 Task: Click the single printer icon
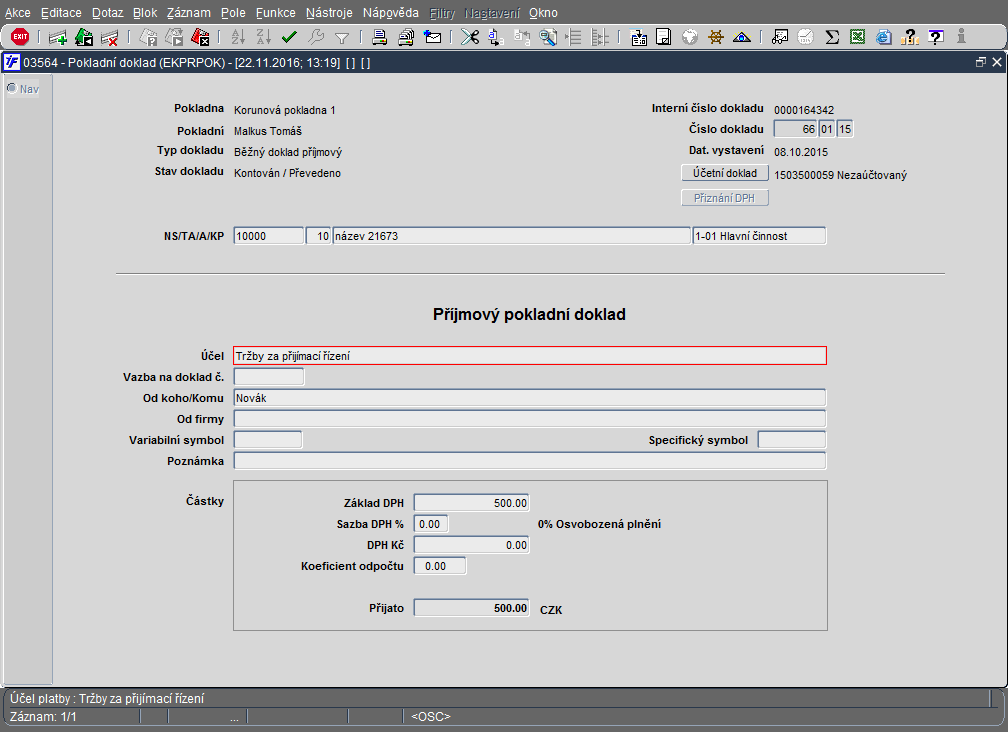coord(380,37)
